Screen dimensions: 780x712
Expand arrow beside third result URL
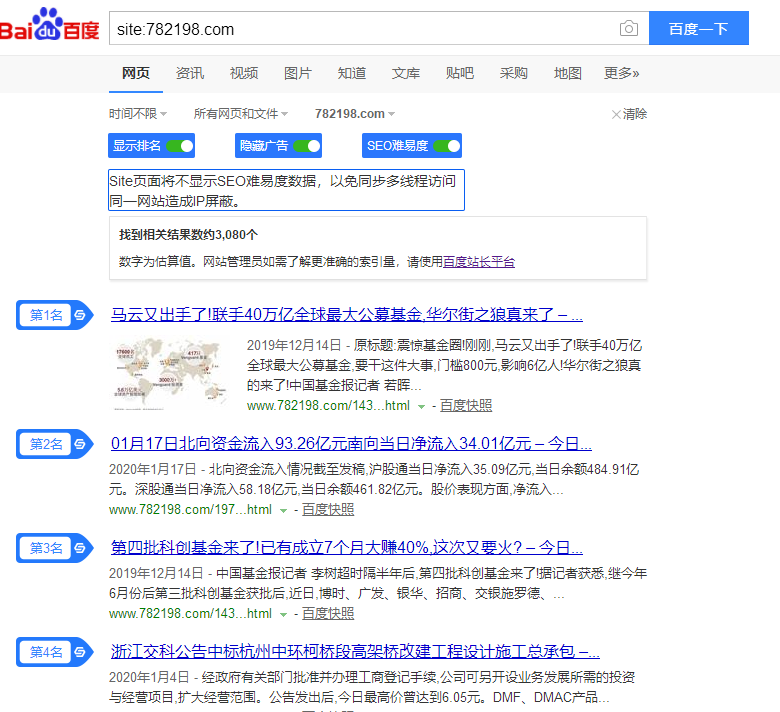pyautogui.click(x=283, y=614)
